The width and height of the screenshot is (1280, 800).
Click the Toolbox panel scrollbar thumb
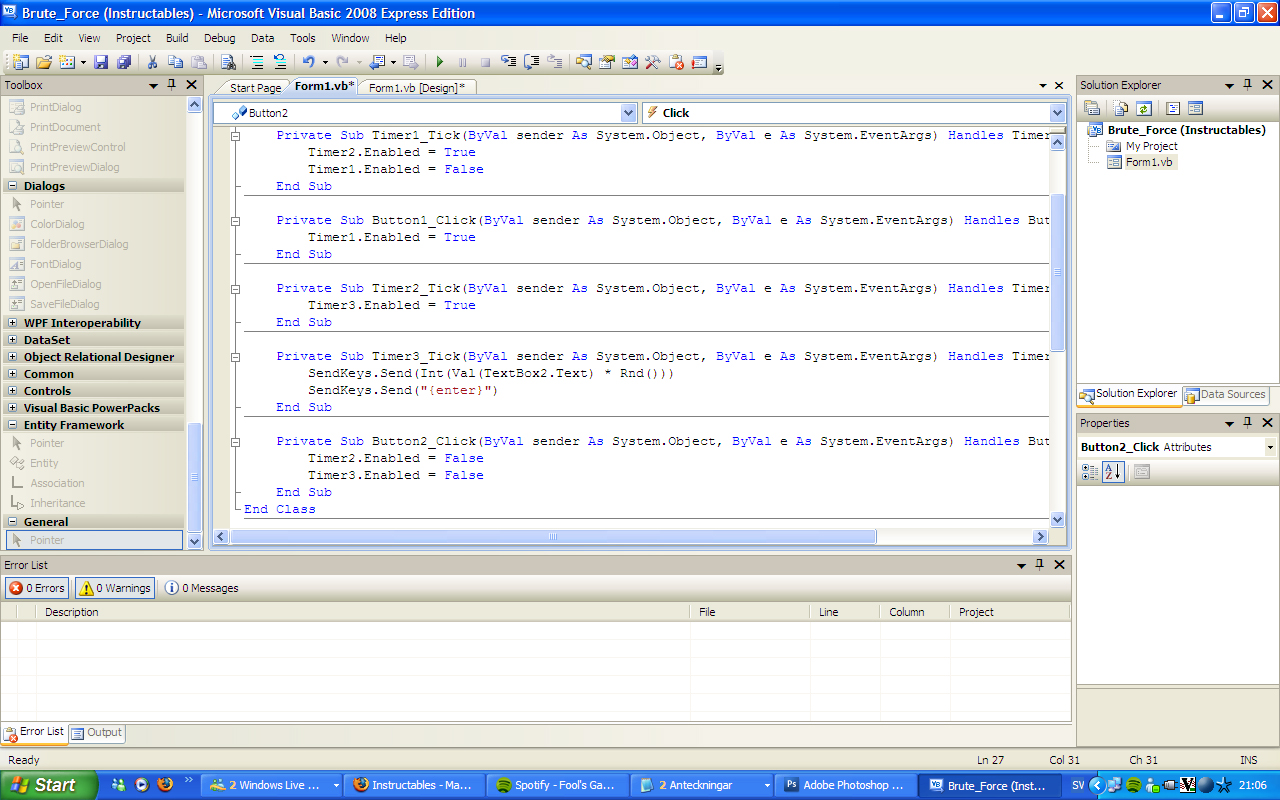click(x=194, y=477)
